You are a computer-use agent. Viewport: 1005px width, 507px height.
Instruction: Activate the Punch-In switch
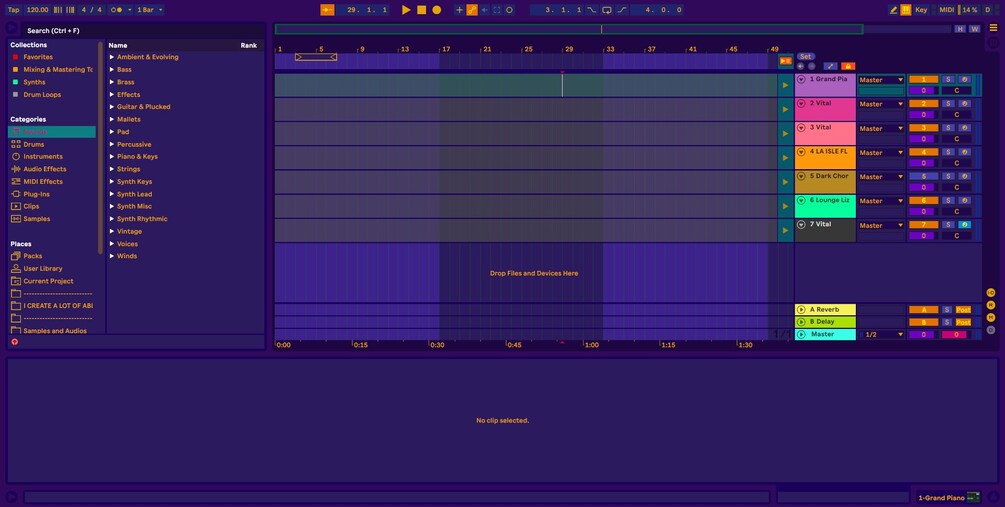coord(592,10)
